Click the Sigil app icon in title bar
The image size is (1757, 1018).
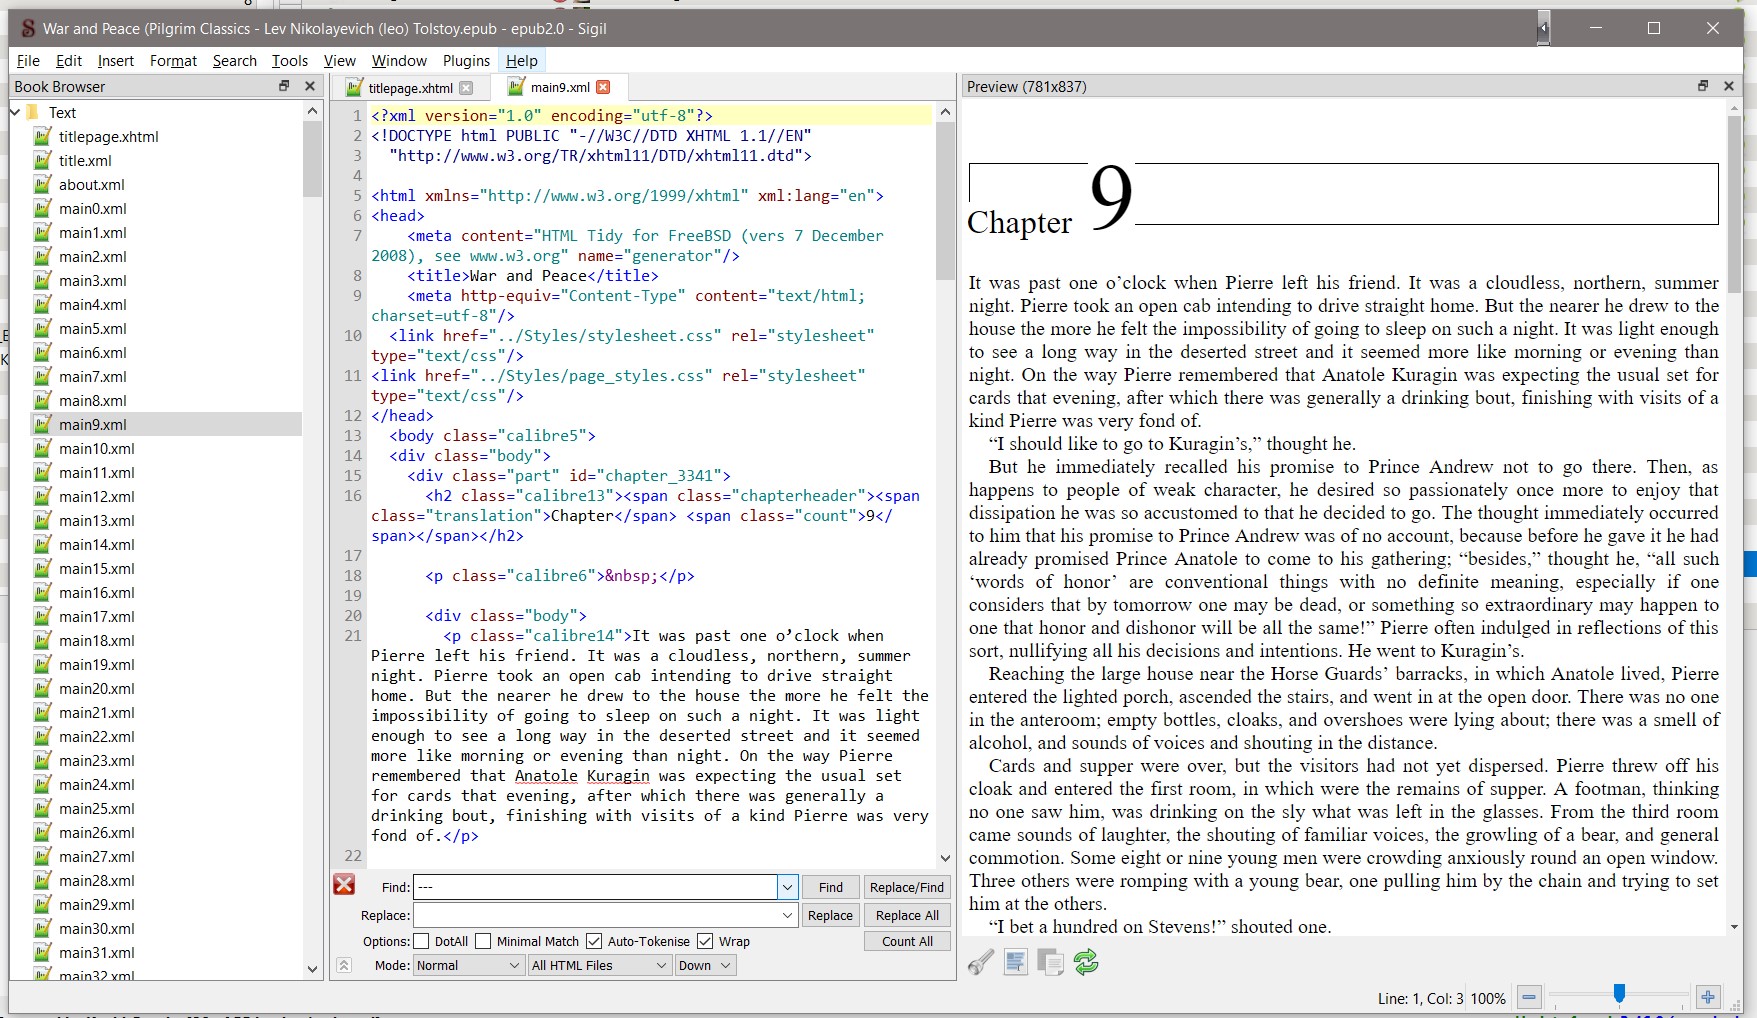click(28, 28)
